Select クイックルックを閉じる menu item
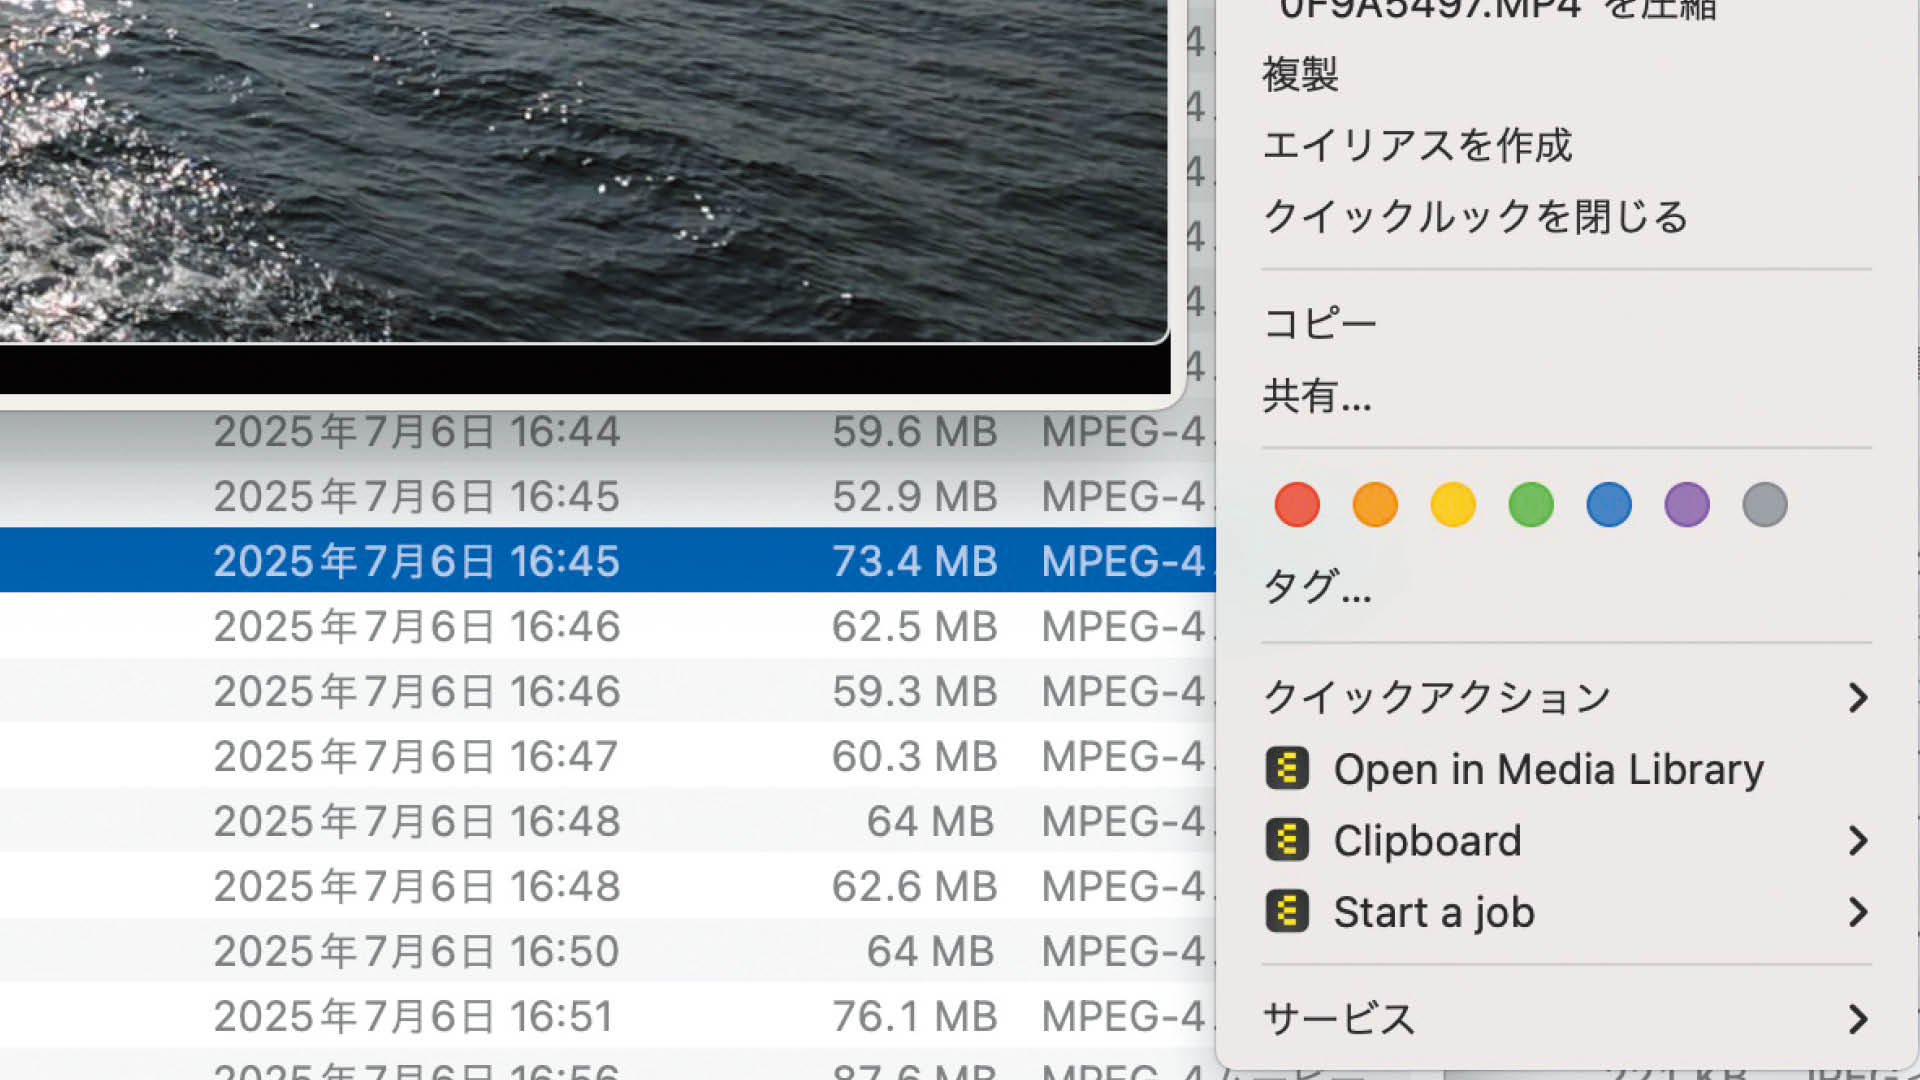This screenshot has height=1080, width=1920. 1475,217
